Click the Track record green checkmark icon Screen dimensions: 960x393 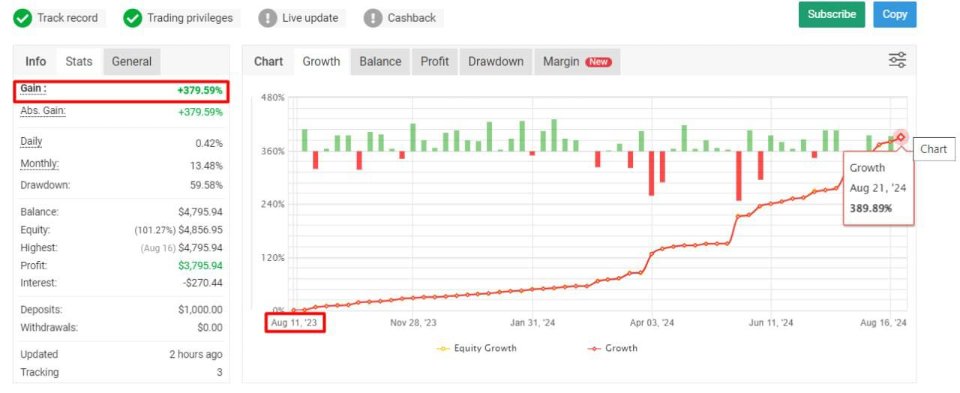point(23,18)
